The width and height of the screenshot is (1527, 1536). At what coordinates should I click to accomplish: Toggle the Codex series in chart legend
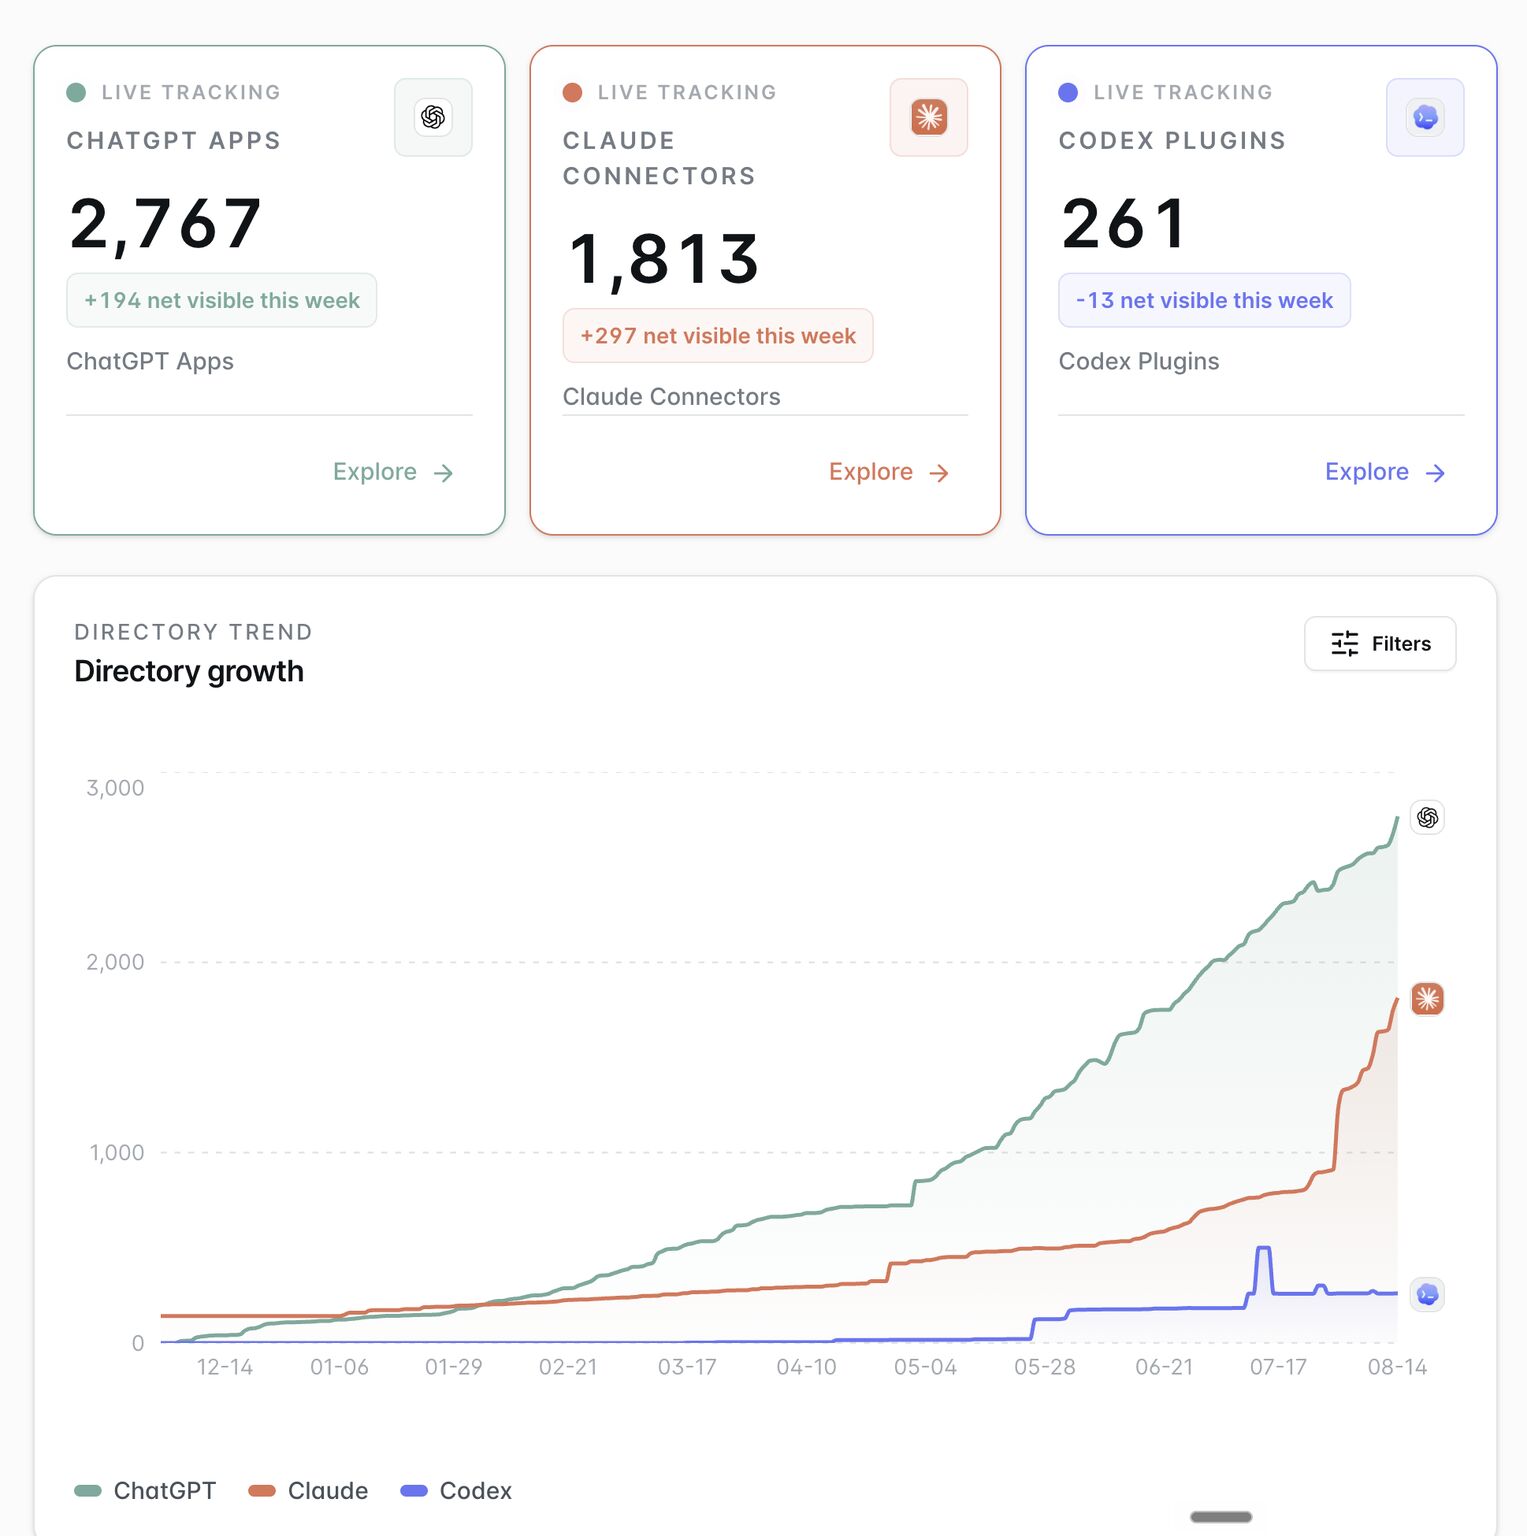[456, 1491]
